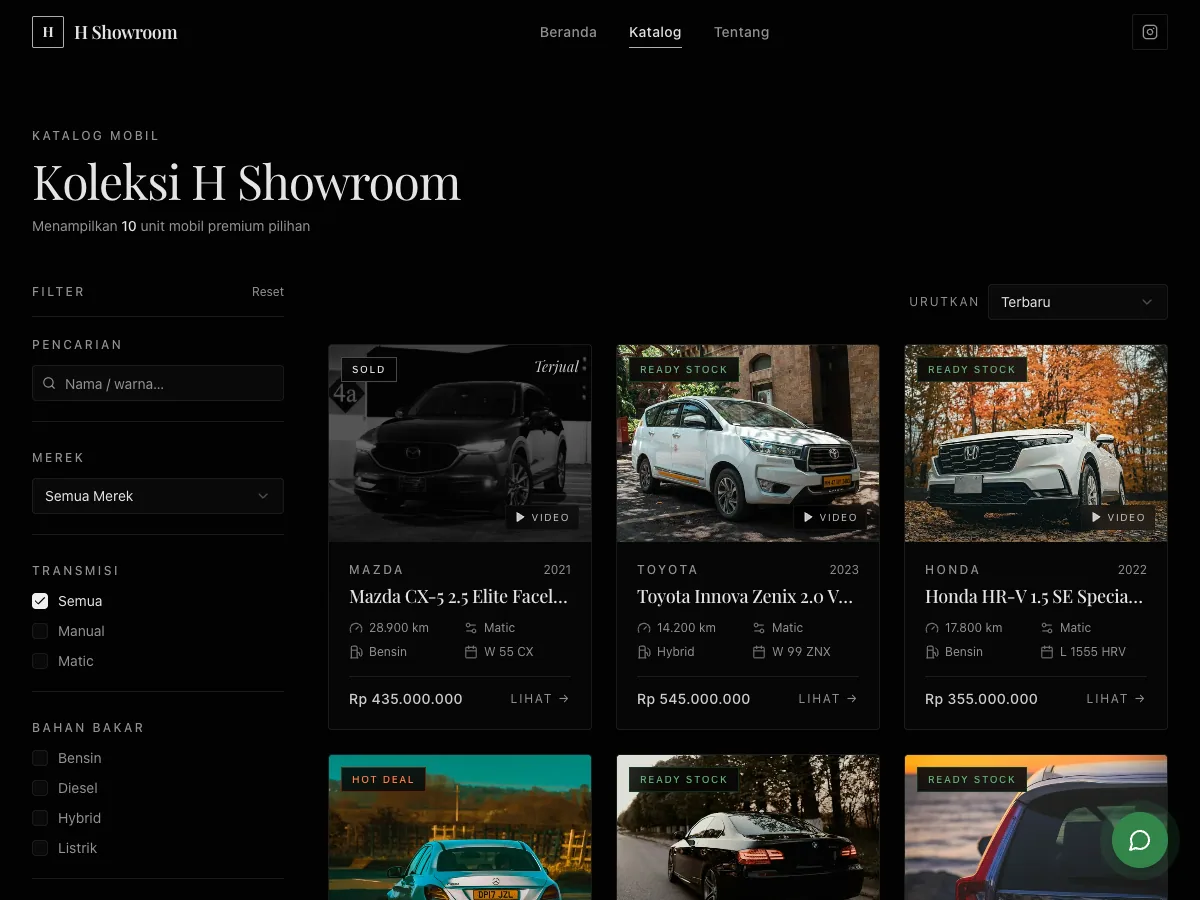Click the transmission icon on the Toyota card
1200x900 pixels.
759,628
